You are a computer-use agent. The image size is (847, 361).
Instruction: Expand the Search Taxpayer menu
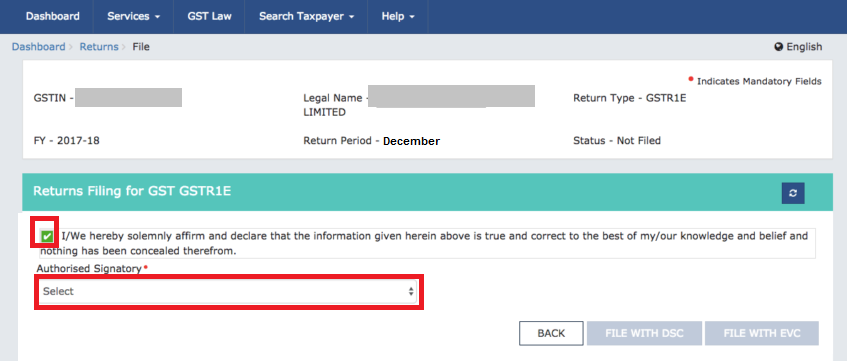point(306,16)
